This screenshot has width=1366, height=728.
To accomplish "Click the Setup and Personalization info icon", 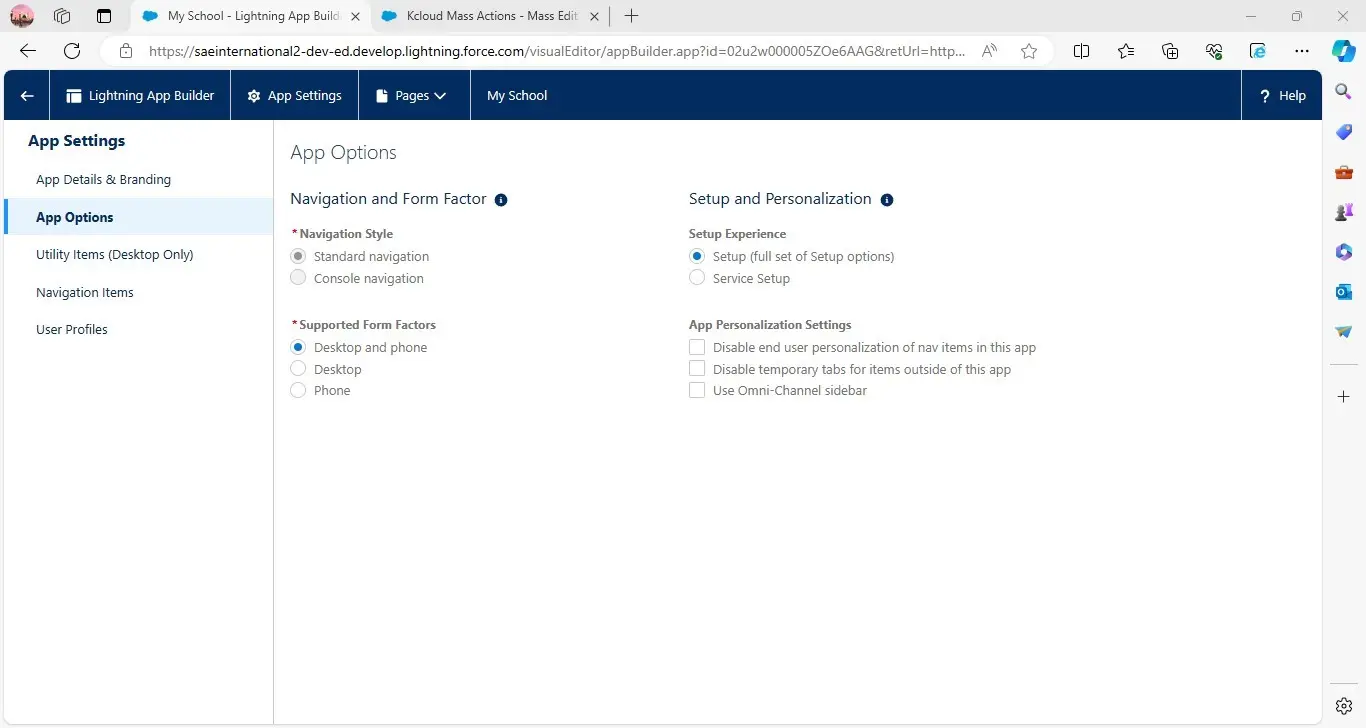I will coord(887,200).
